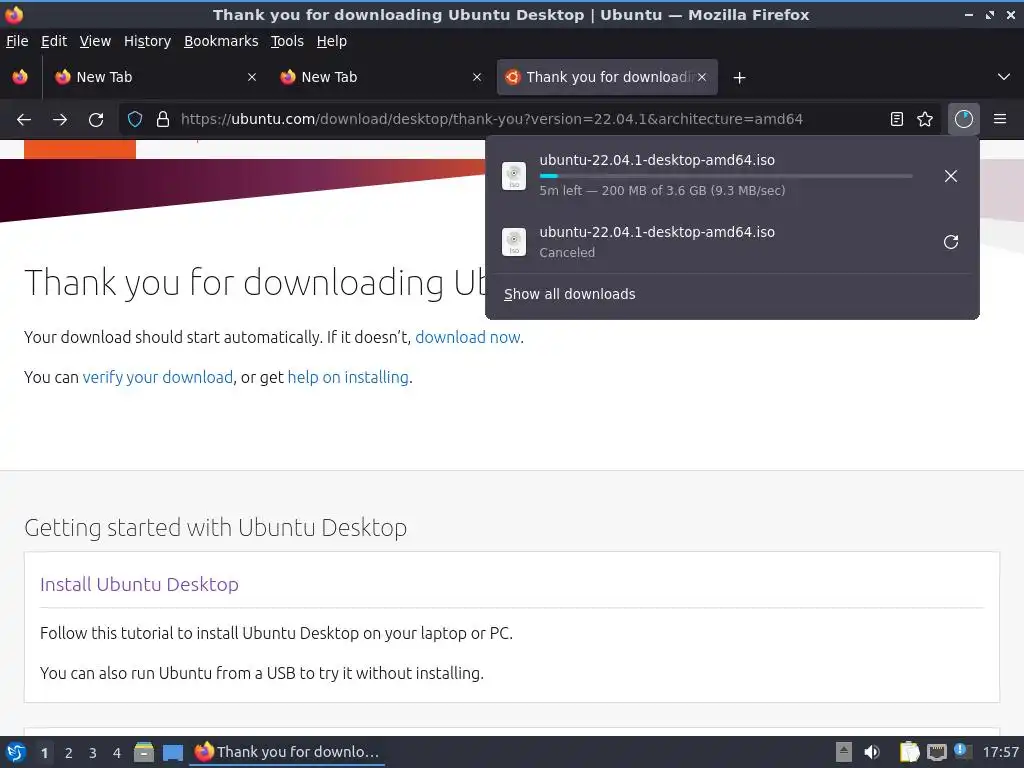Image resolution: width=1024 pixels, height=768 pixels.
Task: Close the Thank you for downloading tab
Action: tap(701, 77)
